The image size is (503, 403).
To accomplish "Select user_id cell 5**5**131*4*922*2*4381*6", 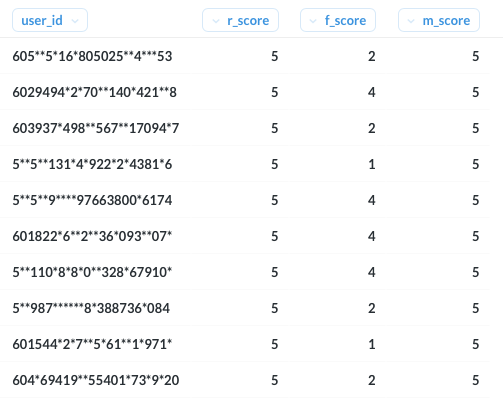I will [x=92, y=164].
